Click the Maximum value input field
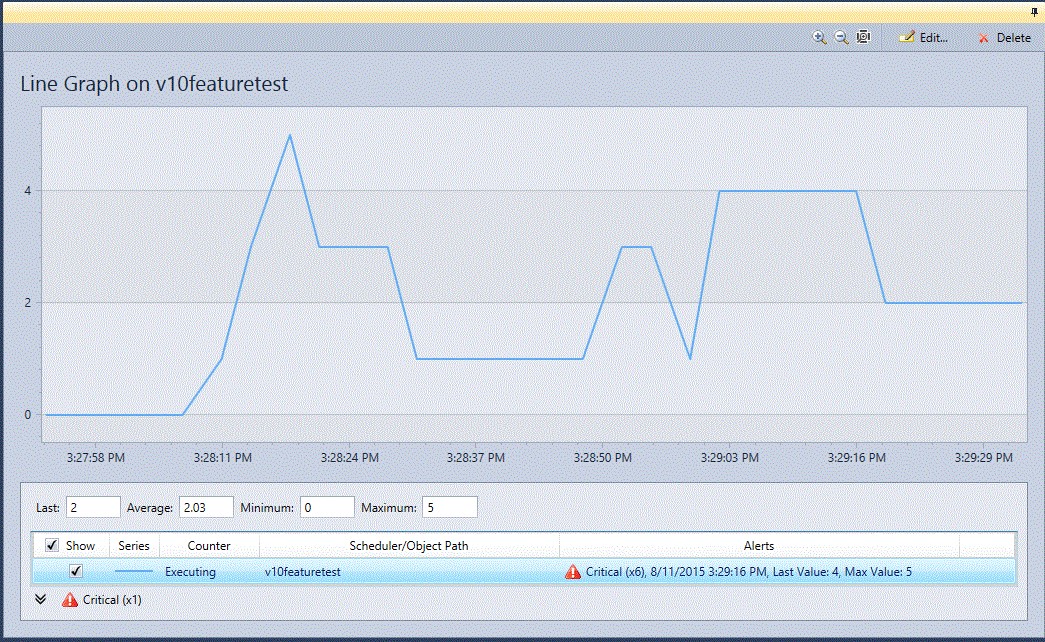 (449, 507)
